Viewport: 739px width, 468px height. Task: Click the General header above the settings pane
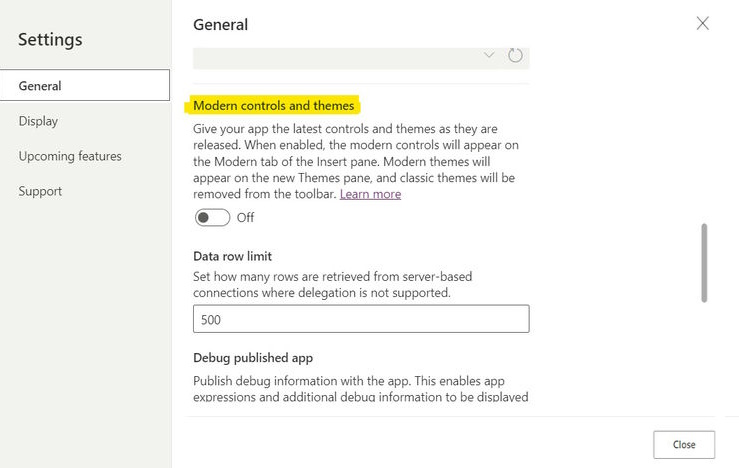220,24
